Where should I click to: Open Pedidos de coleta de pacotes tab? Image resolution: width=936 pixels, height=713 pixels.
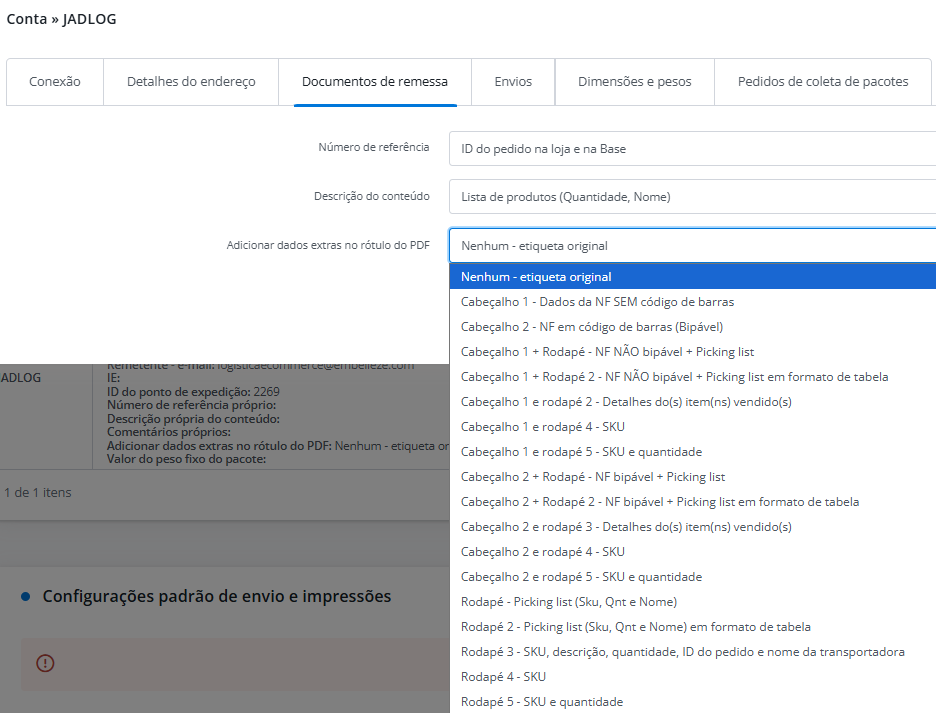823,82
